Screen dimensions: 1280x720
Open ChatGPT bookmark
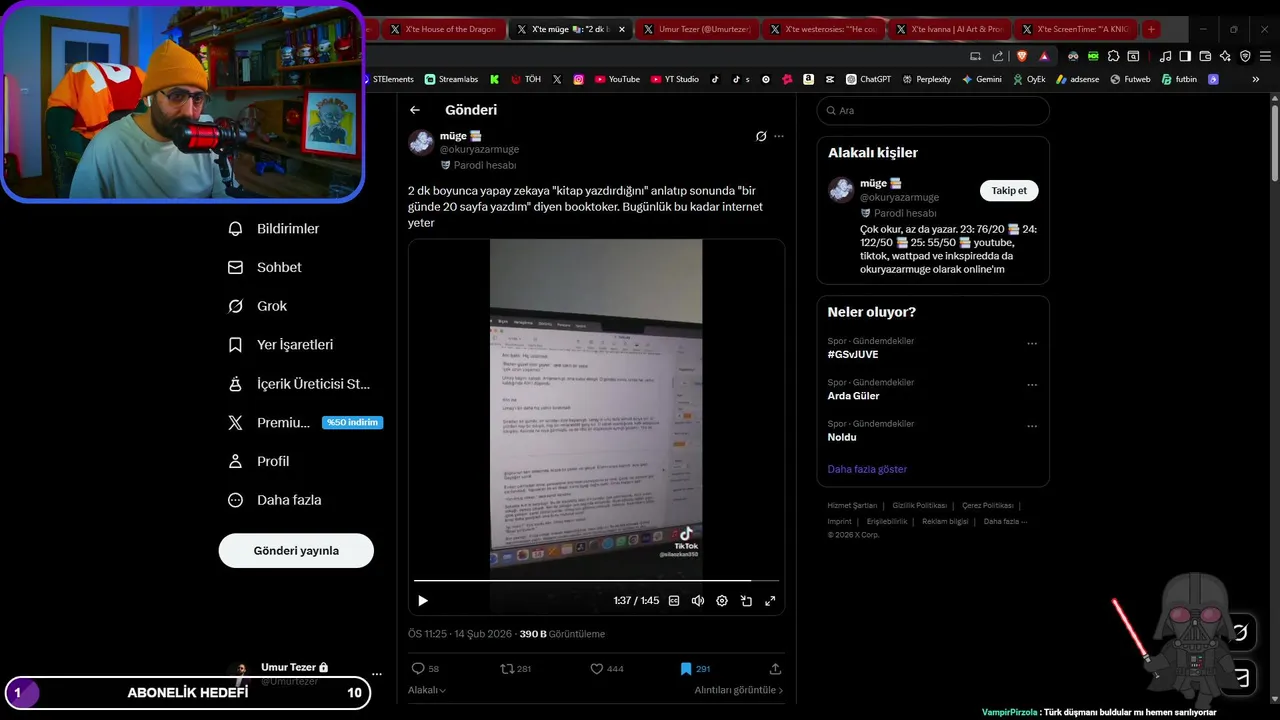click(x=868, y=79)
